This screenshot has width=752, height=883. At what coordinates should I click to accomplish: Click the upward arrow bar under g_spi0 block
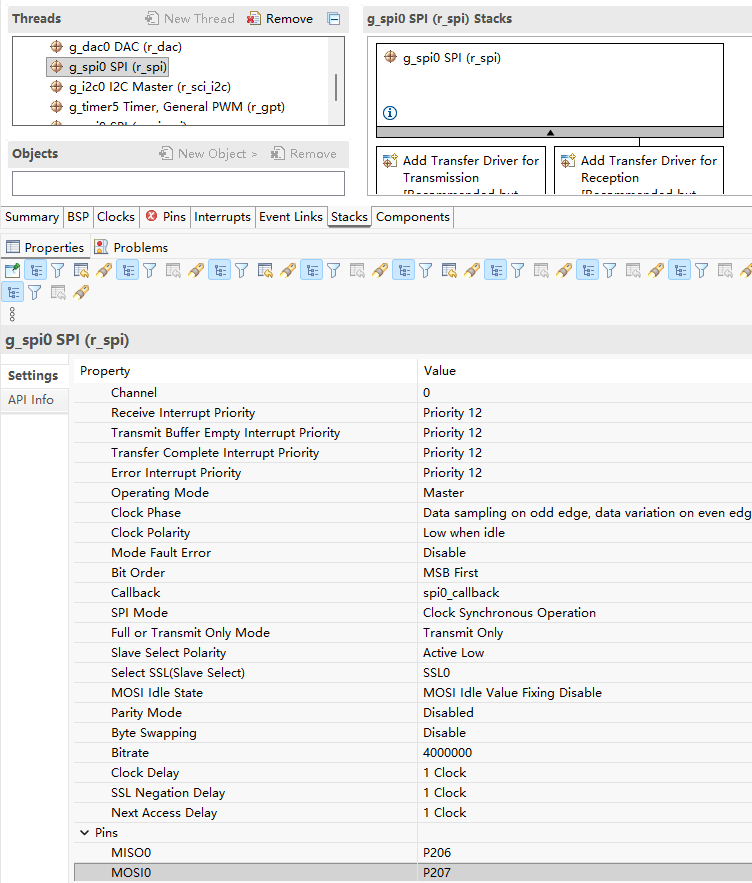pos(550,132)
